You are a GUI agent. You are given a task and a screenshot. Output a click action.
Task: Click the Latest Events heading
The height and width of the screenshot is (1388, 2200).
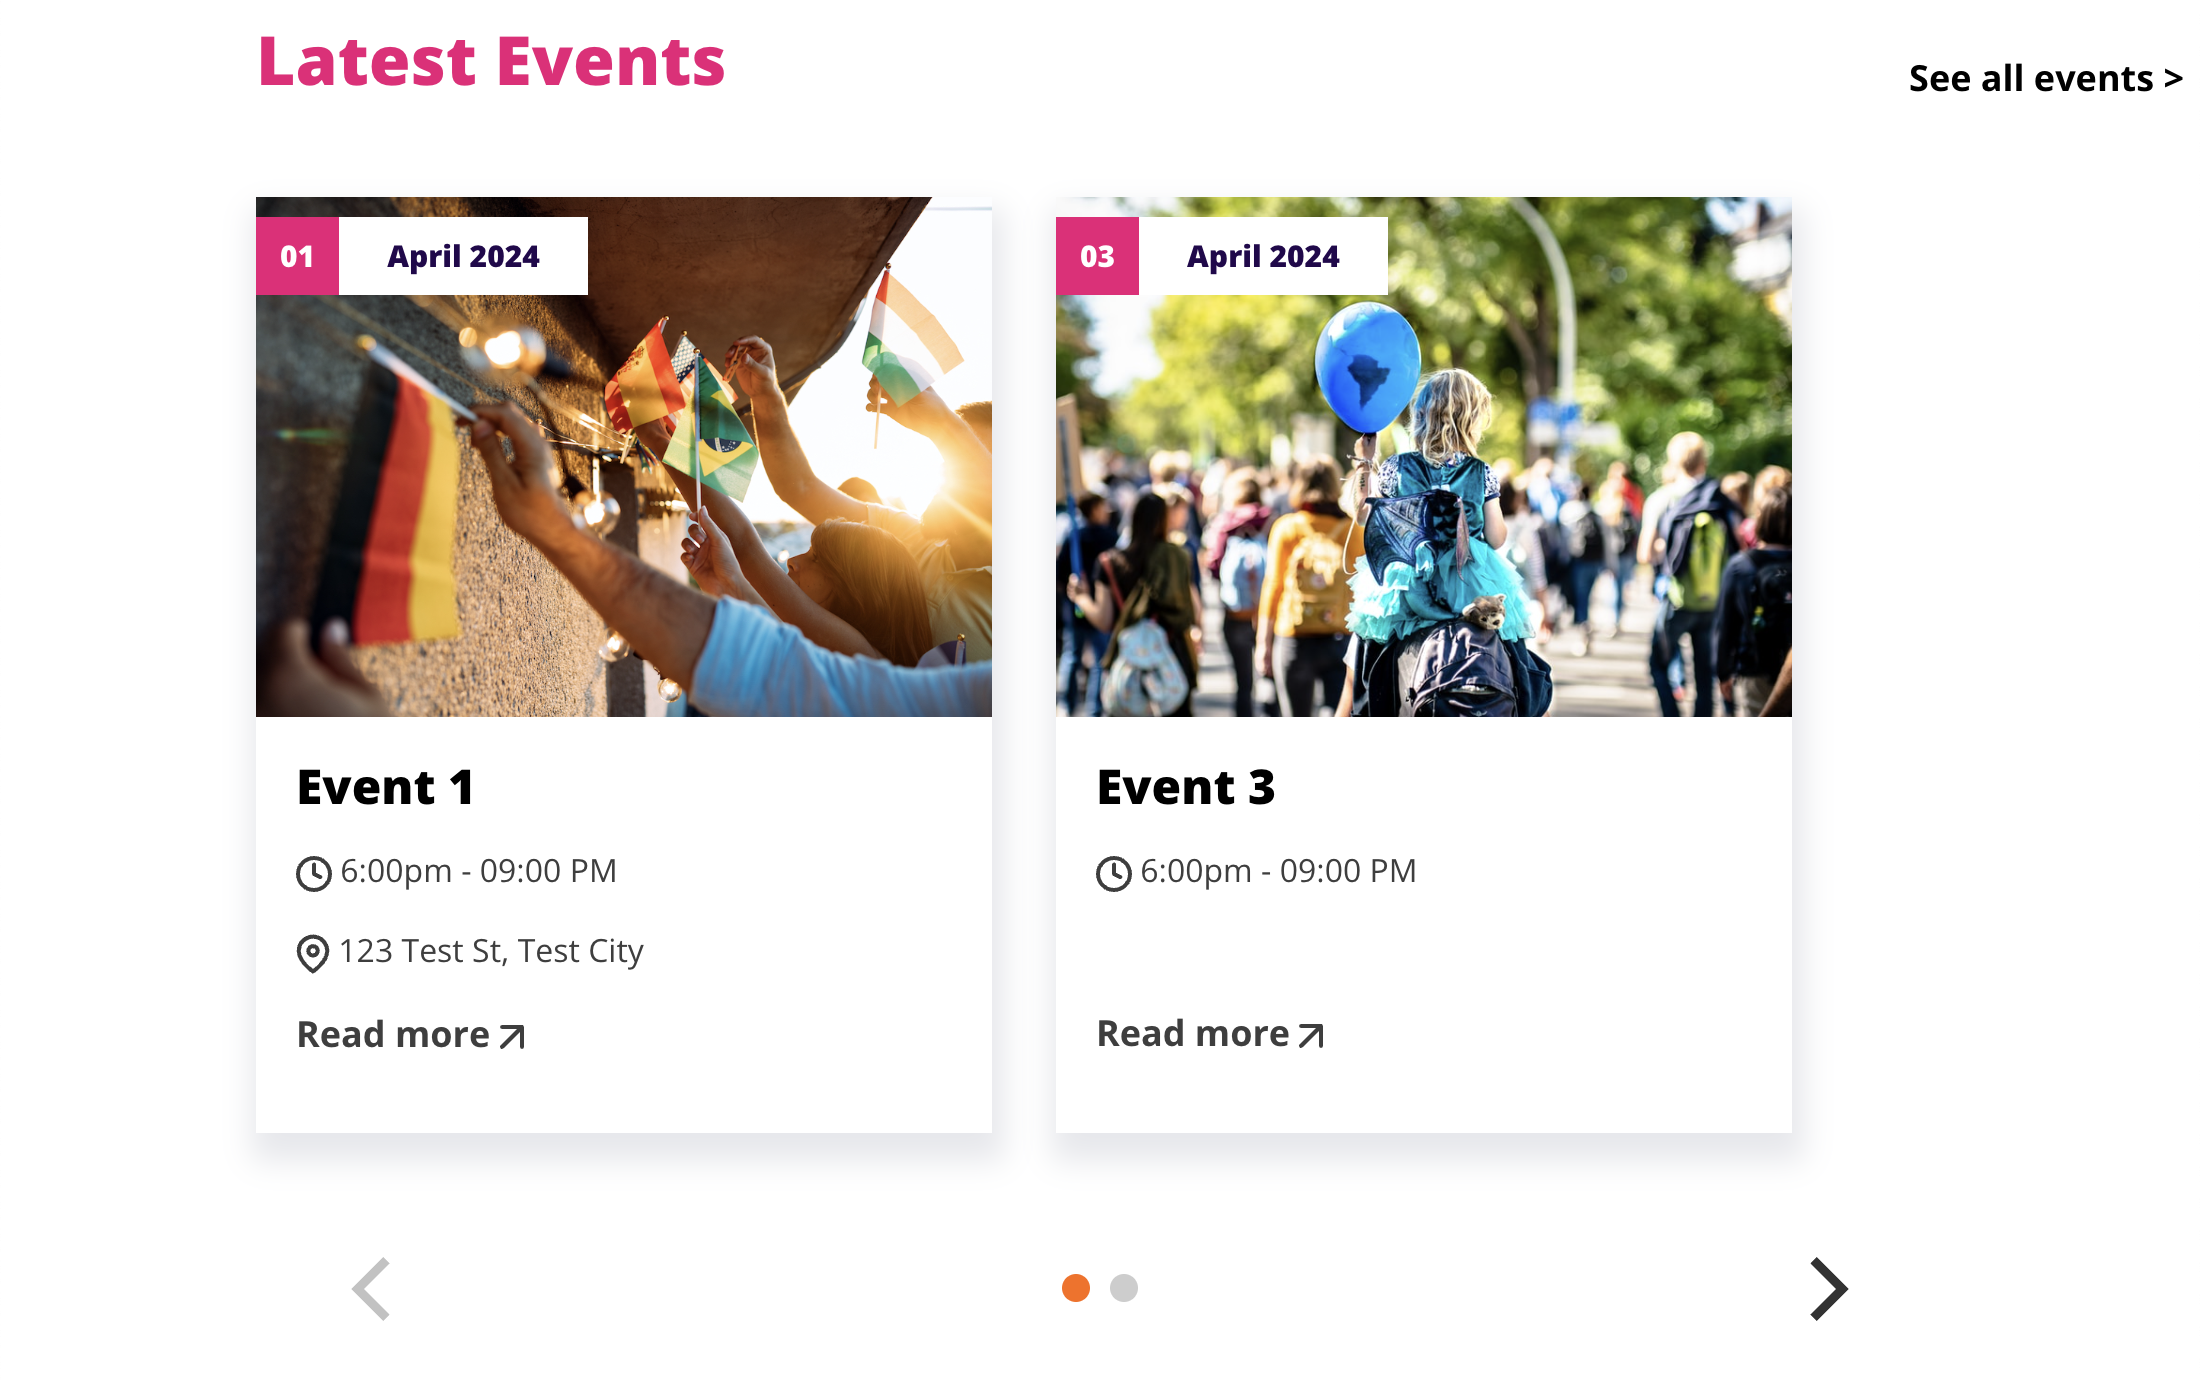pos(491,62)
